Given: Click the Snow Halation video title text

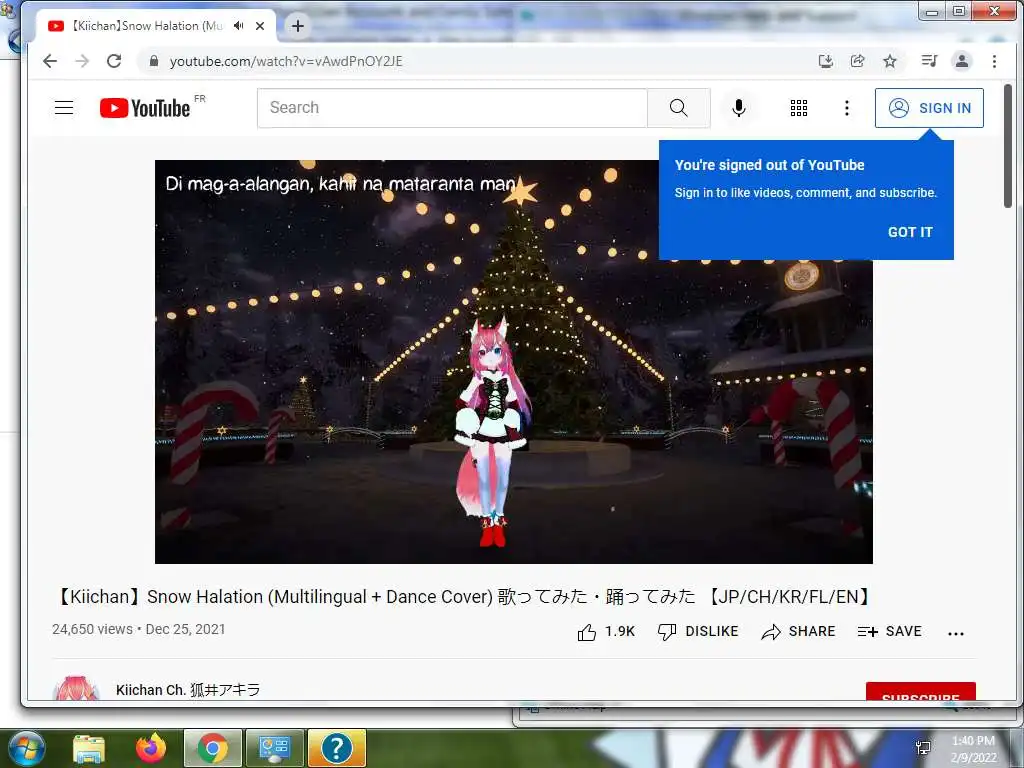Looking at the screenshot, I should [x=463, y=597].
